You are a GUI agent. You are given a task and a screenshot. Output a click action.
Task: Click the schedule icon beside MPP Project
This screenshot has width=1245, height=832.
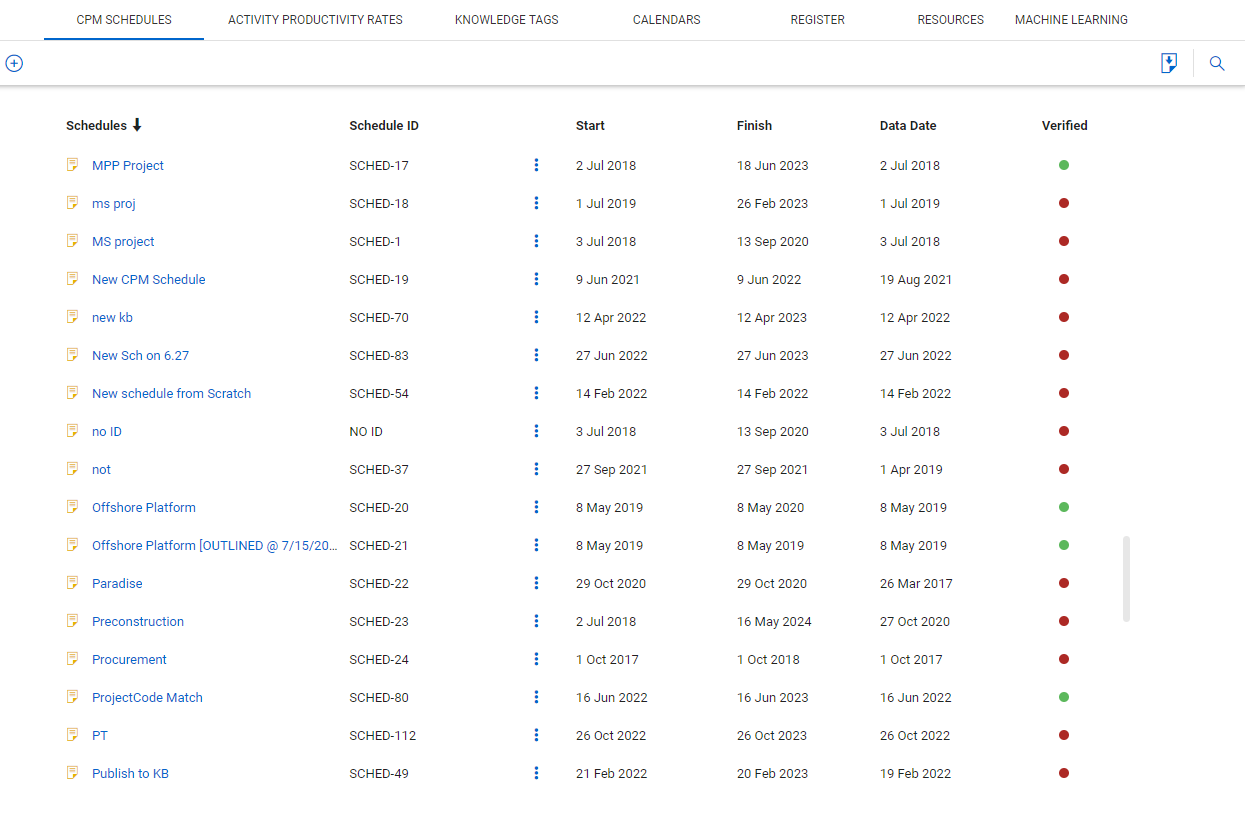tap(72, 165)
